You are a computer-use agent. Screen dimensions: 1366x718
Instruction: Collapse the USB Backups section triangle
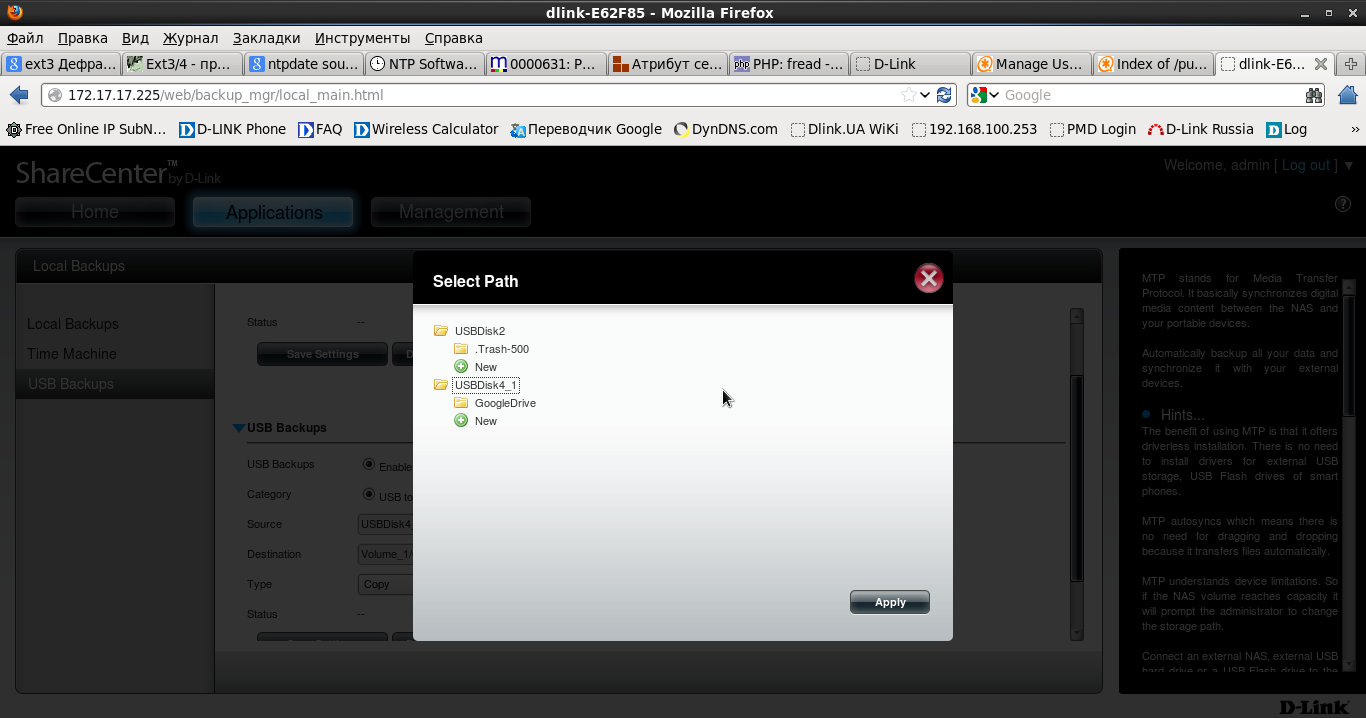click(239, 428)
